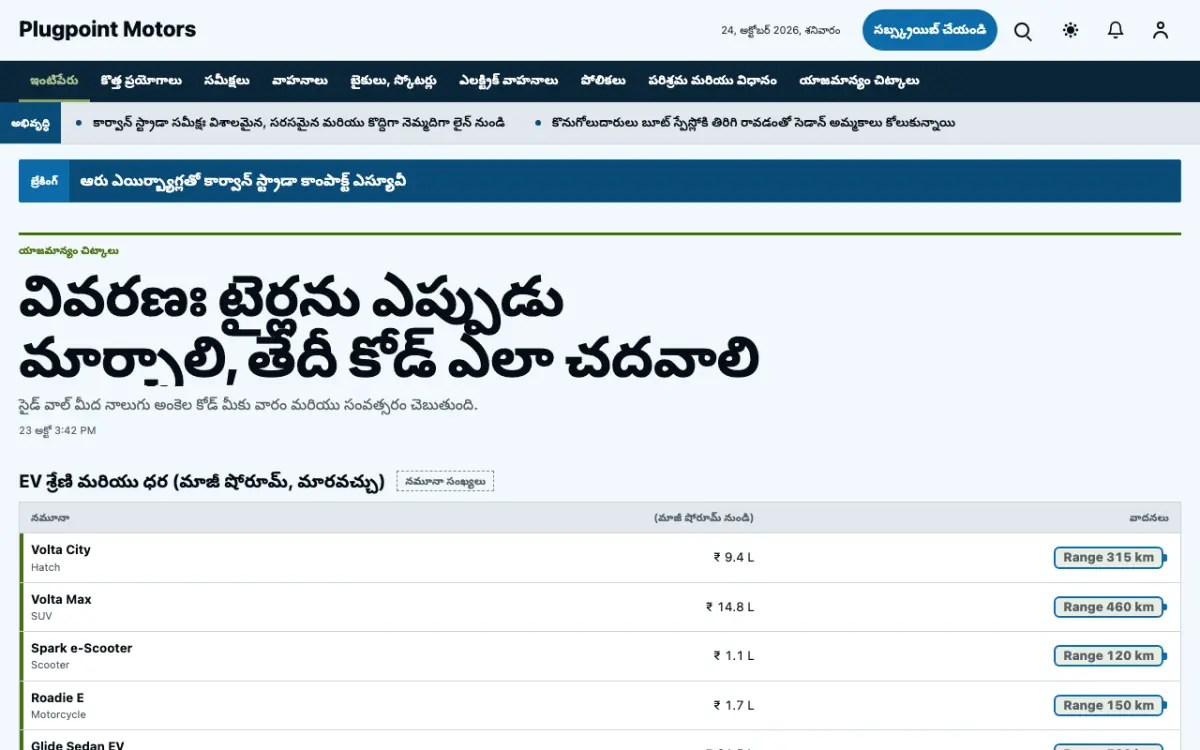Click the Range 120 km battery badge
This screenshot has height=750, width=1200.
point(1109,656)
